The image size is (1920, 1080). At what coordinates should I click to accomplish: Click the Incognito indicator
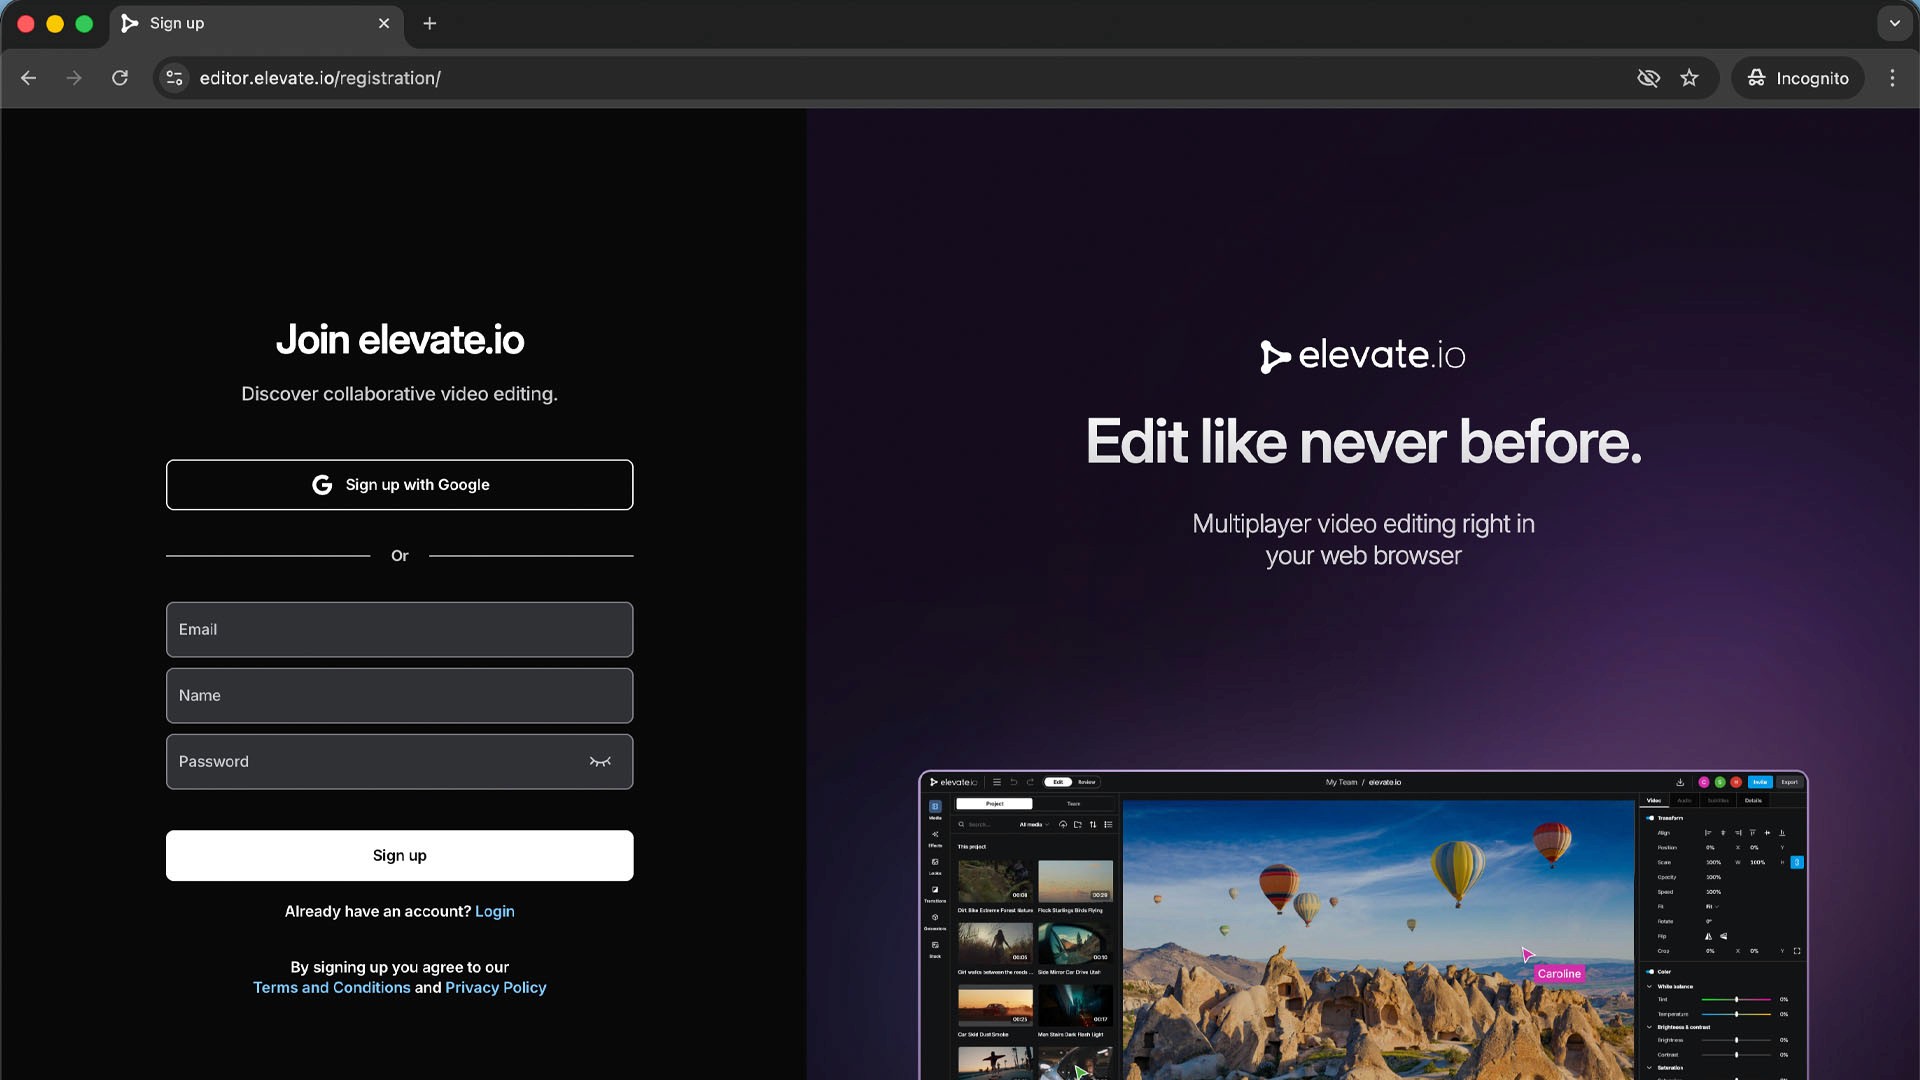[1797, 78]
